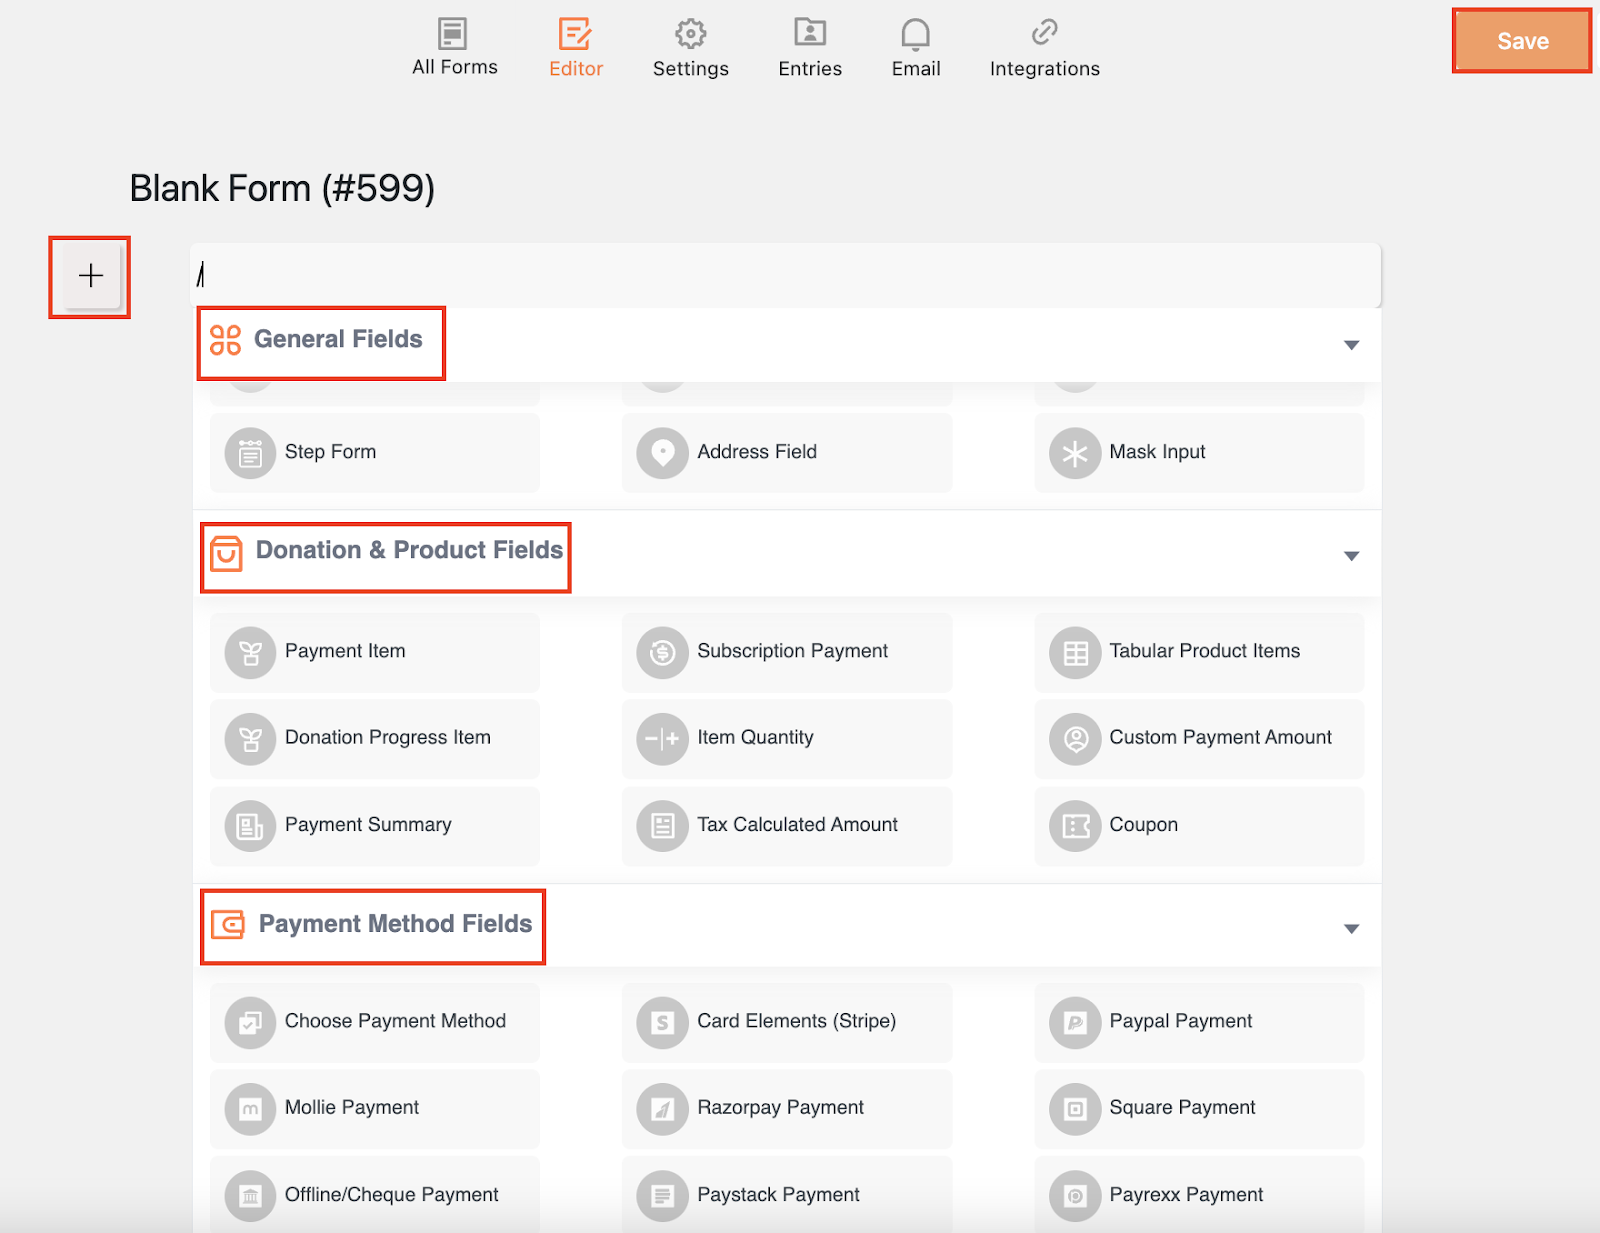Select the Address Field label

[757, 452]
